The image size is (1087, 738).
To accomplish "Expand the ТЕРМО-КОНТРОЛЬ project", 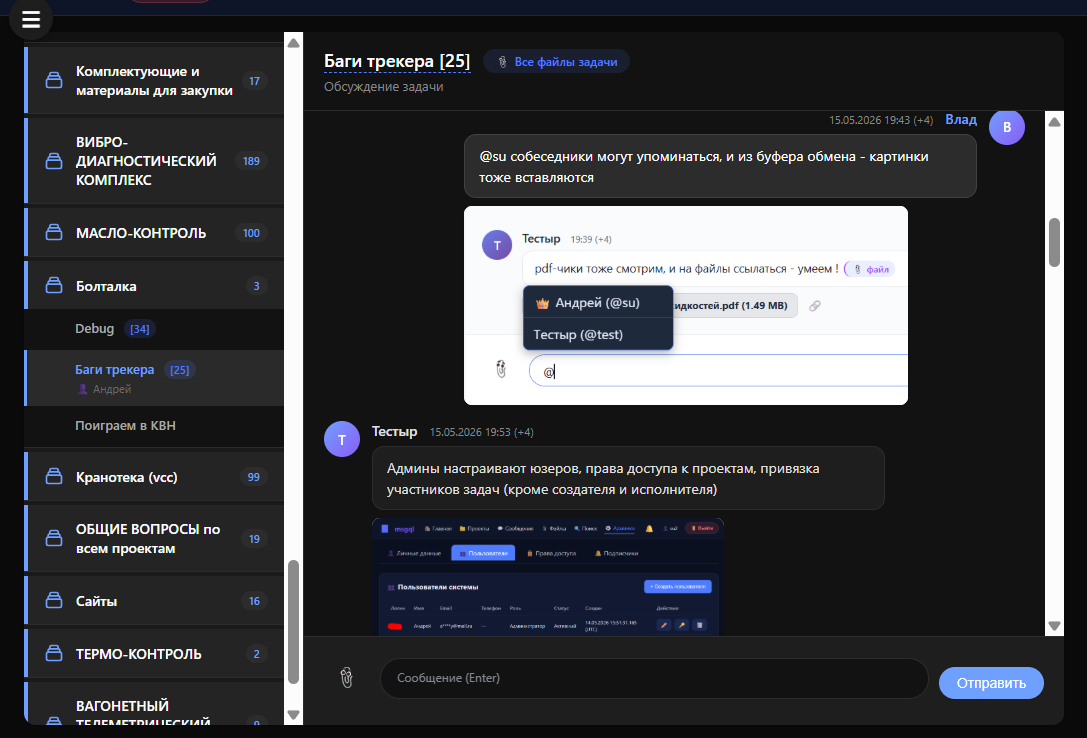I will coord(155,653).
